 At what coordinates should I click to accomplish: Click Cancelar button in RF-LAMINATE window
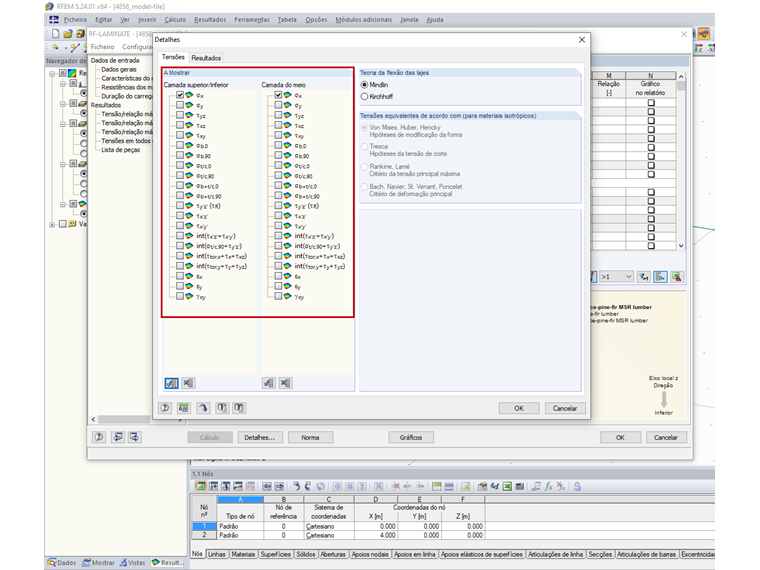[x=665, y=437]
